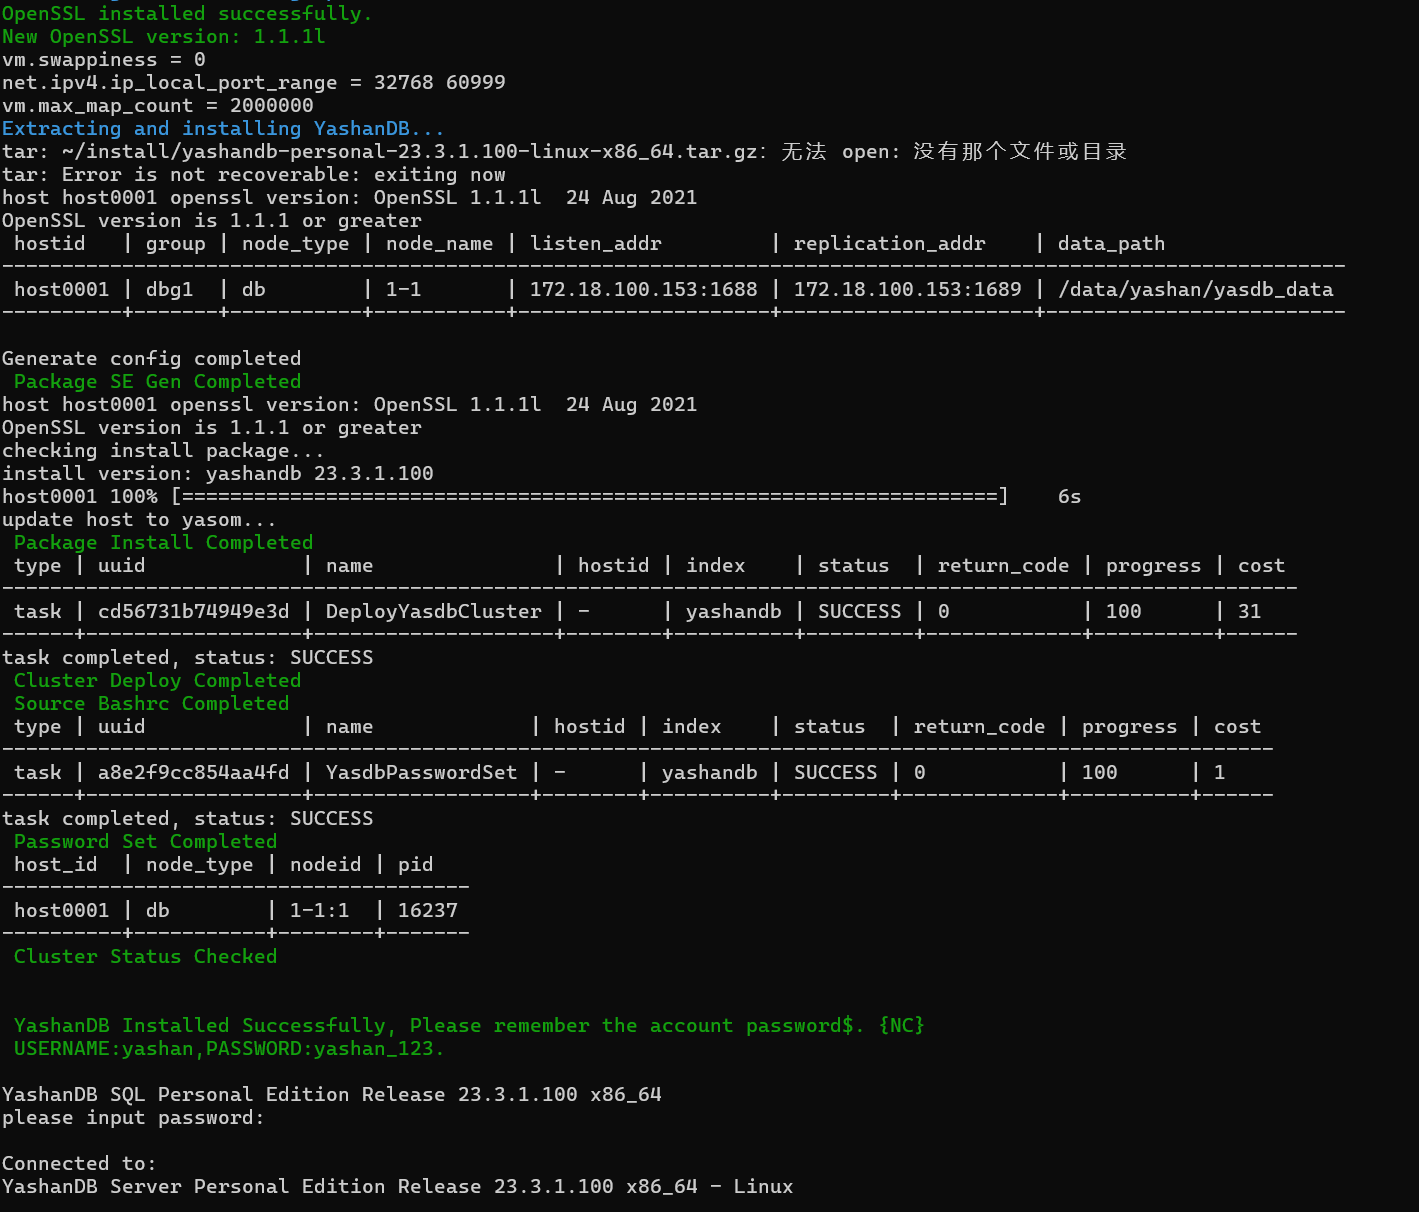Click the "OpenSSL installed successfully." line
Viewport: 1419px width, 1212px height.
click(x=187, y=14)
